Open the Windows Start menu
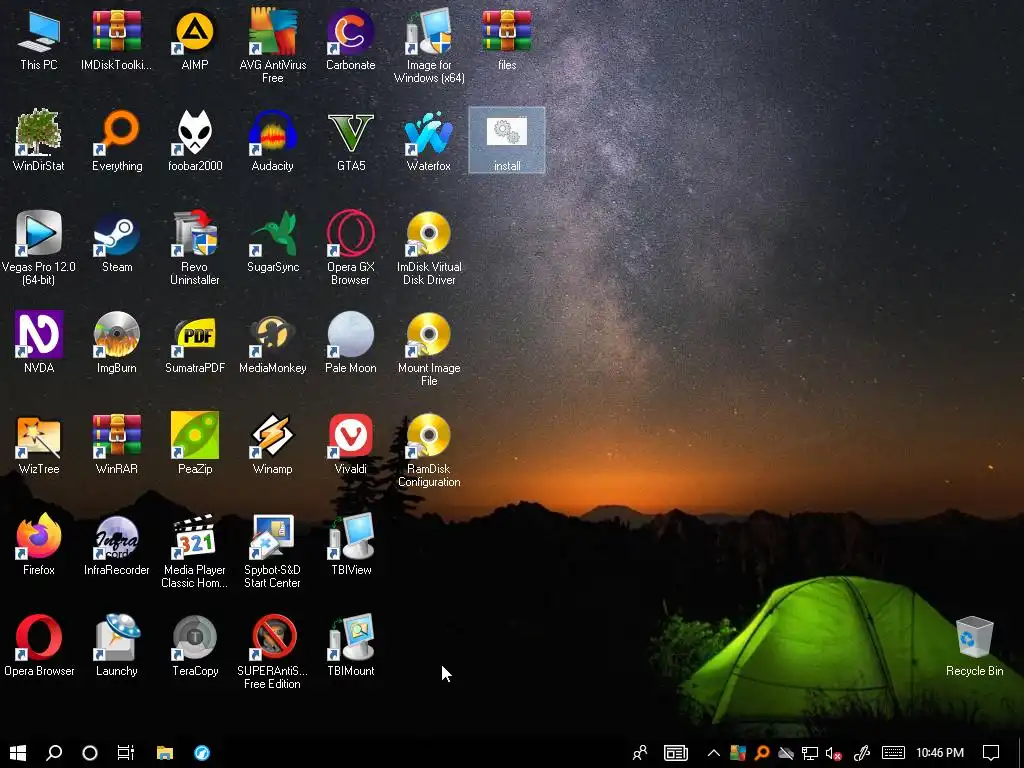This screenshot has width=1024, height=768. coord(18,753)
